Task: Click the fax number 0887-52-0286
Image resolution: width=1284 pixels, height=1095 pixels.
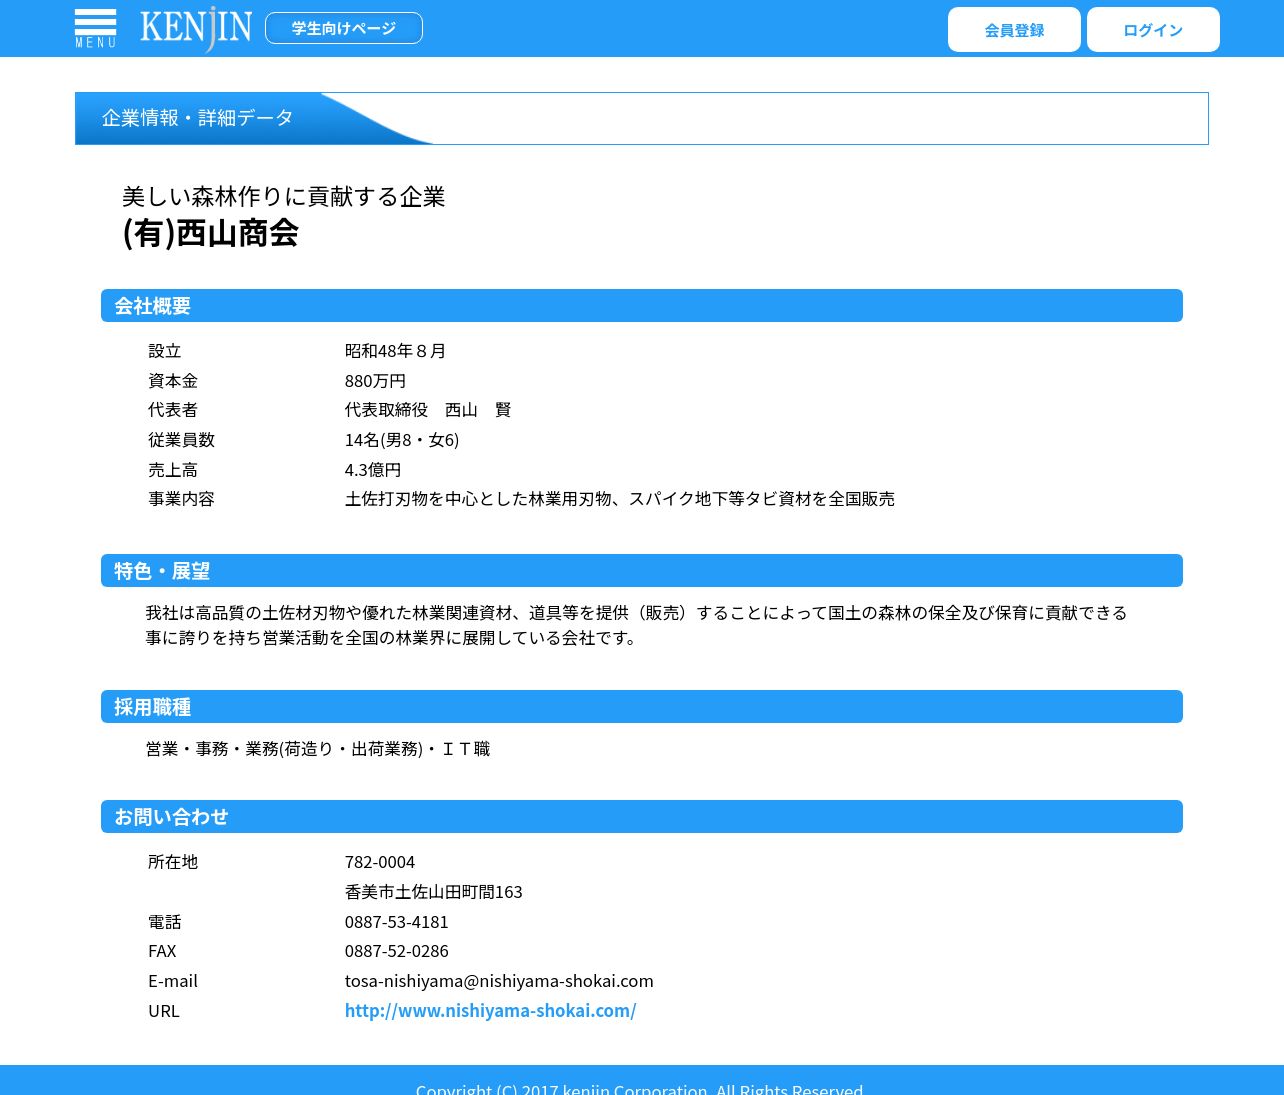Action: click(397, 951)
